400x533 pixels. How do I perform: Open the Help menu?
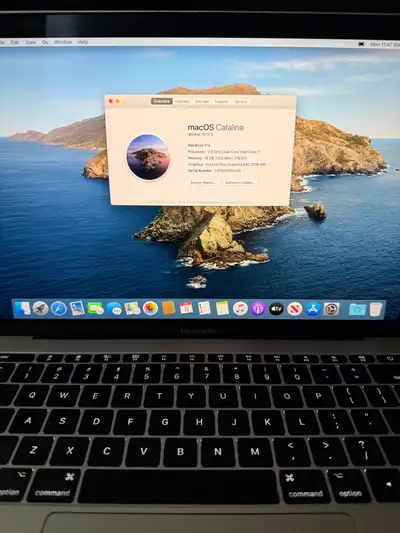tap(83, 42)
